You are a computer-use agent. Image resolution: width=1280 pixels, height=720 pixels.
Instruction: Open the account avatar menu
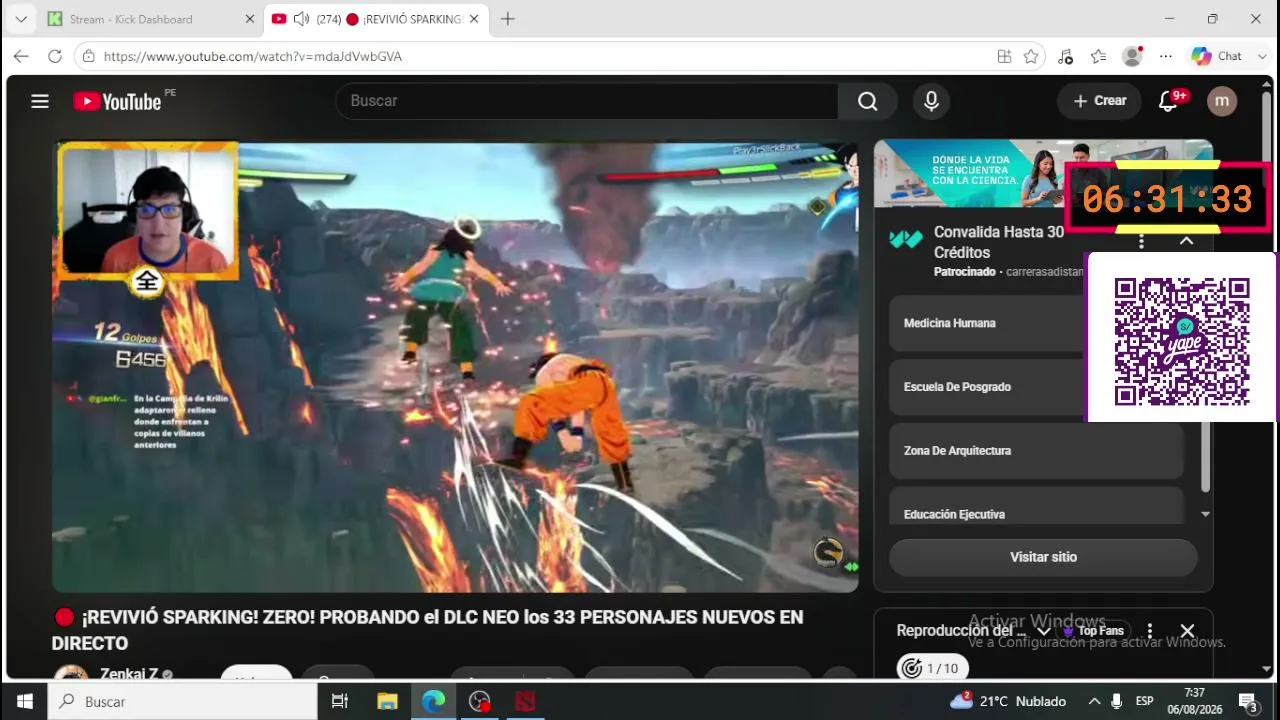pos(1222,101)
